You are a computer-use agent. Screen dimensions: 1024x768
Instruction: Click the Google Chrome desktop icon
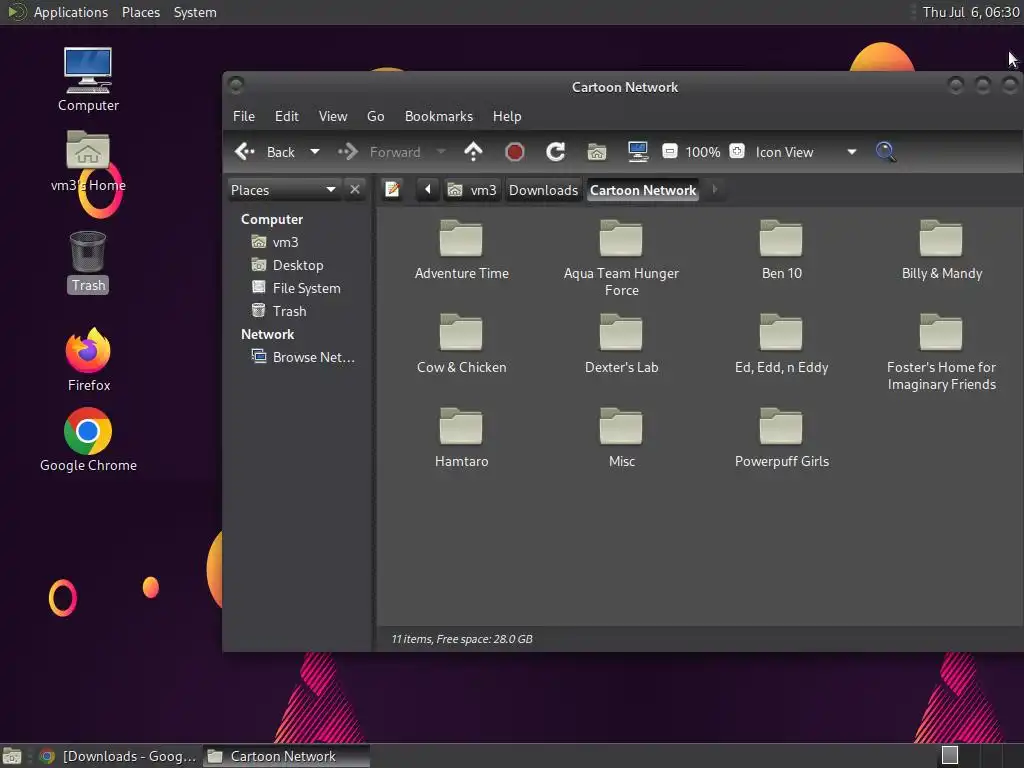(88, 440)
